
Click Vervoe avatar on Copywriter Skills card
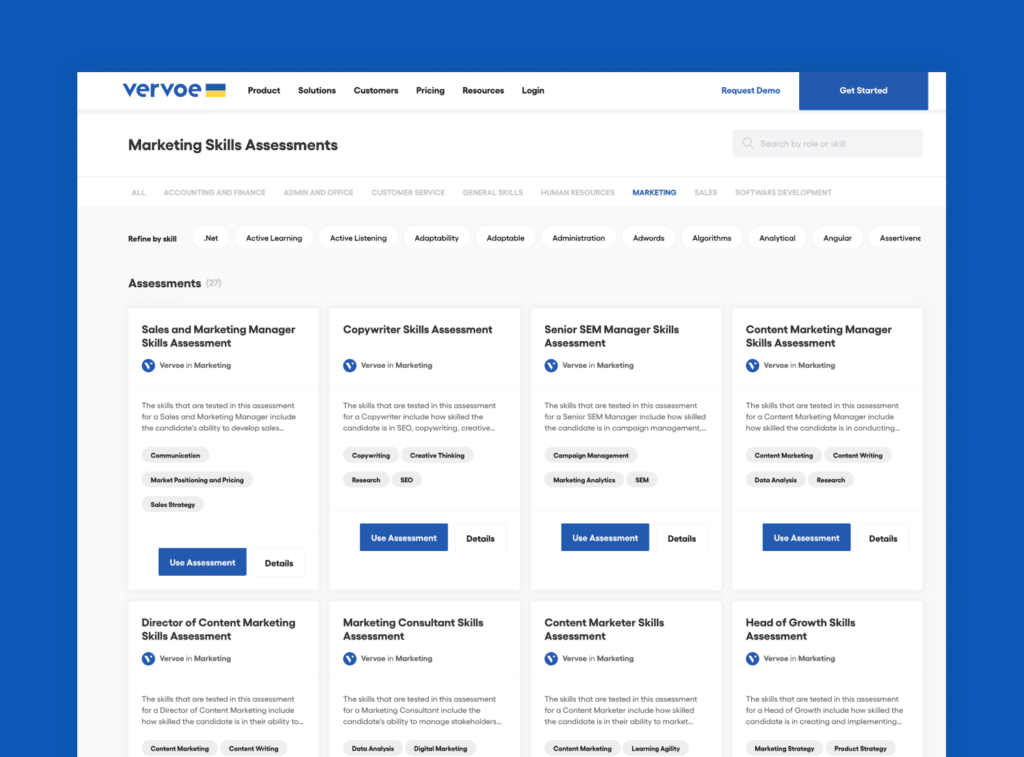pos(349,365)
